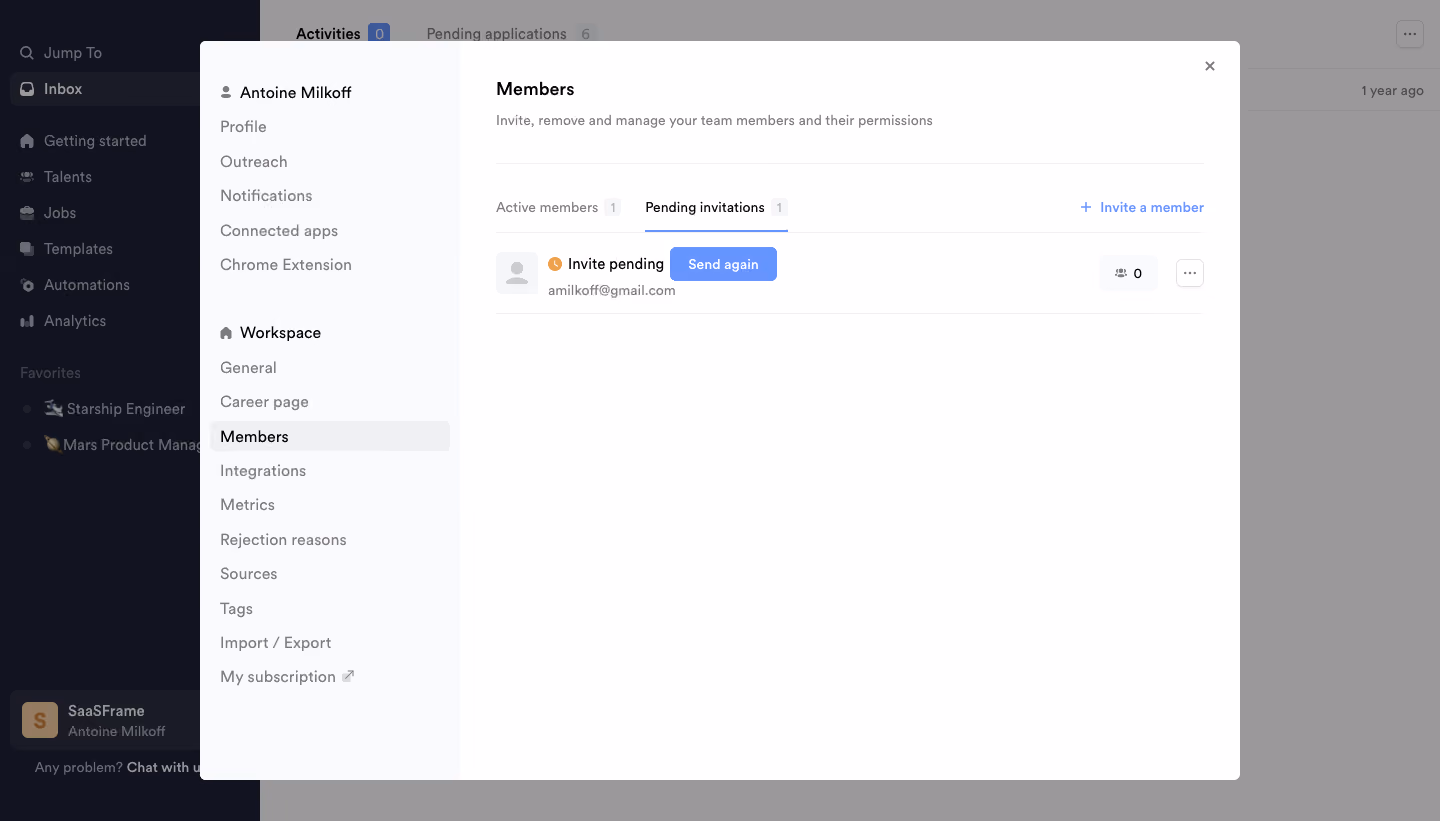
Task: Click the user icon beside Antoine Milkoff
Action: 226,93
